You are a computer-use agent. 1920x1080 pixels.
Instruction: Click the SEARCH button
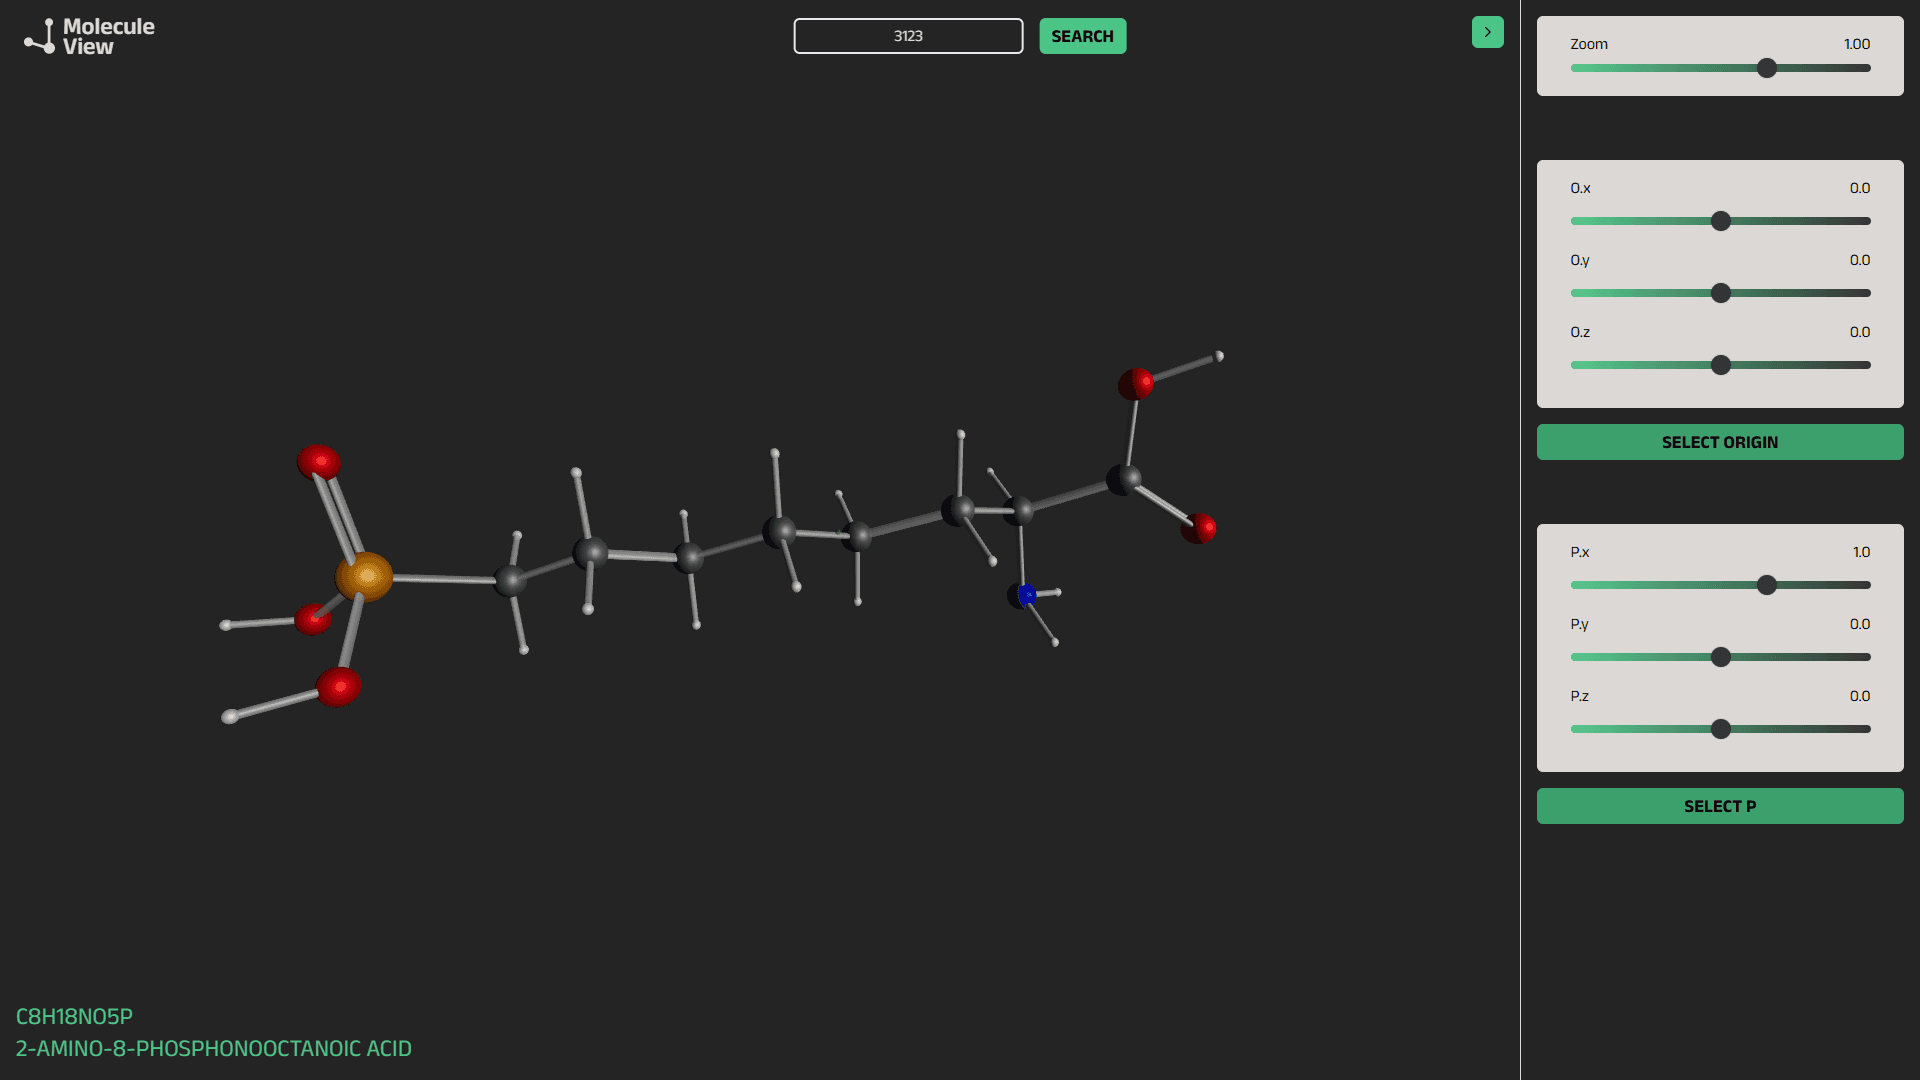(x=1082, y=36)
